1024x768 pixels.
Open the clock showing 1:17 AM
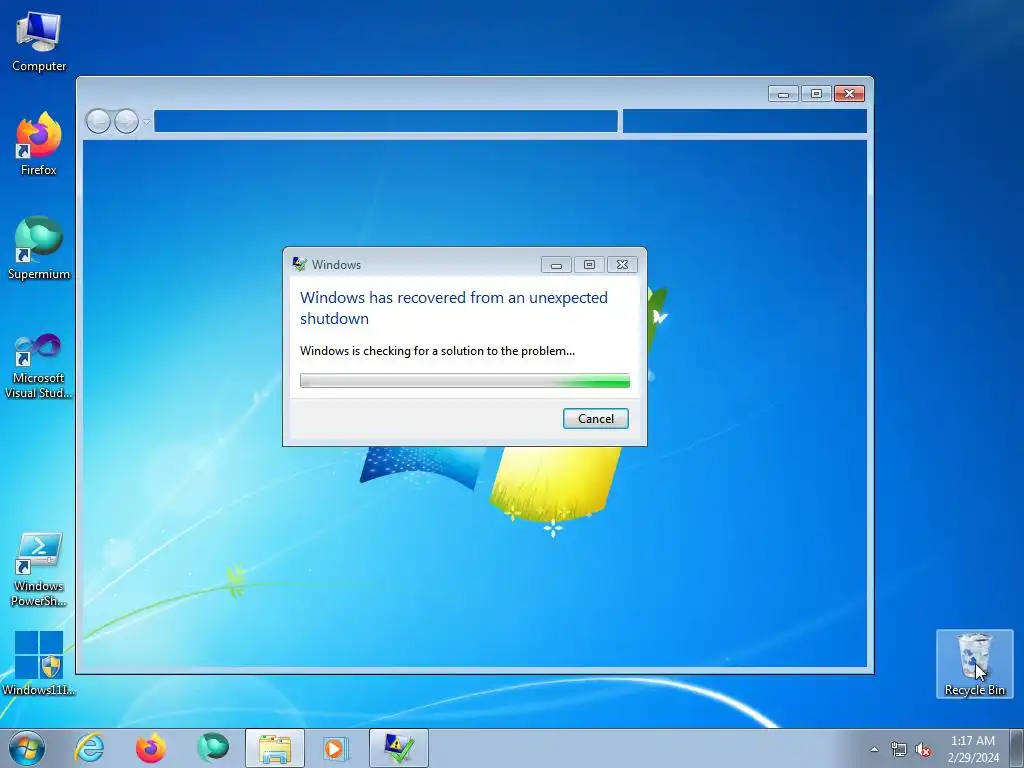coord(972,748)
